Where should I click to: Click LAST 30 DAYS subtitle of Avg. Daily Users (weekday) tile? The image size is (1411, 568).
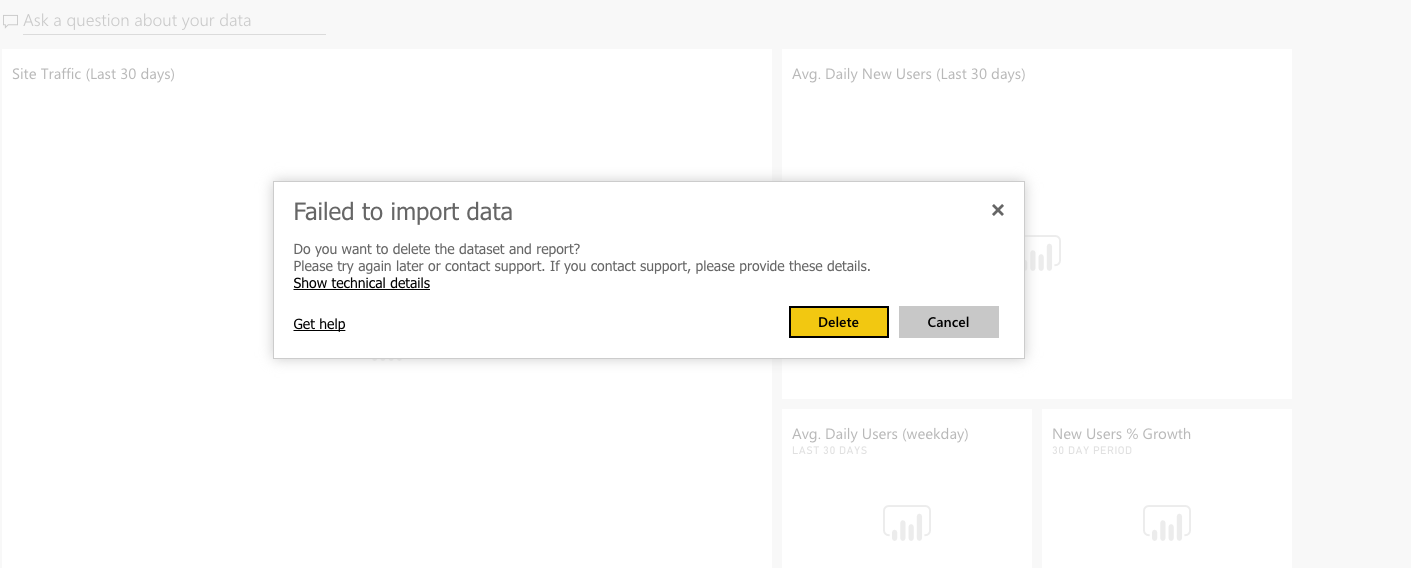[x=829, y=451]
